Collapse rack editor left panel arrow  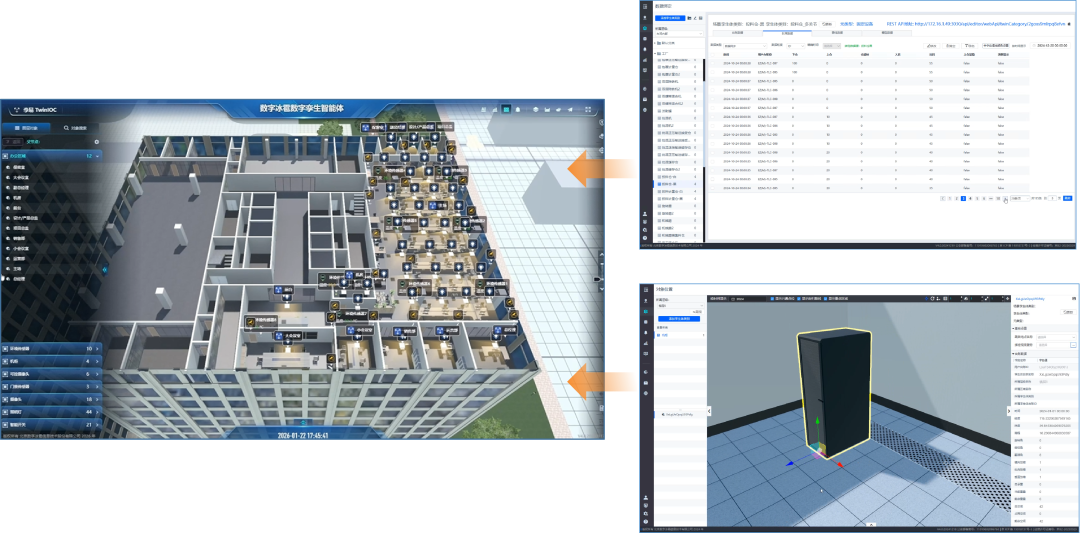(709, 411)
